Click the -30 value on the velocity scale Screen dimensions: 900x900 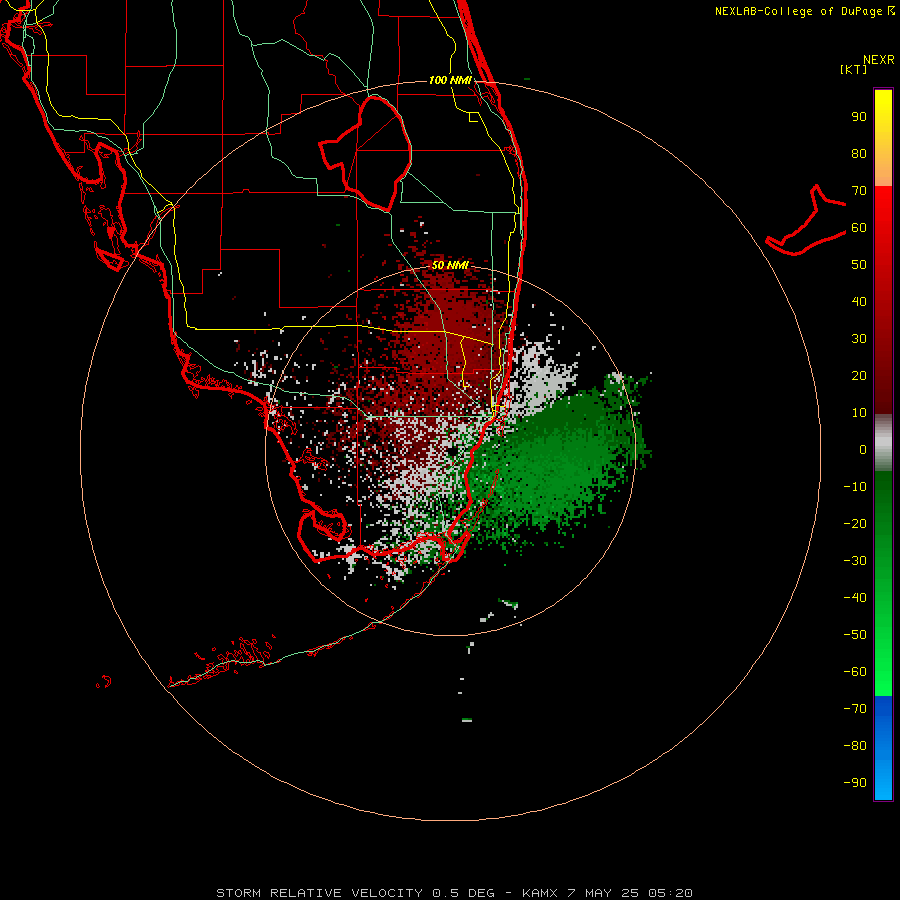pyautogui.click(x=855, y=561)
